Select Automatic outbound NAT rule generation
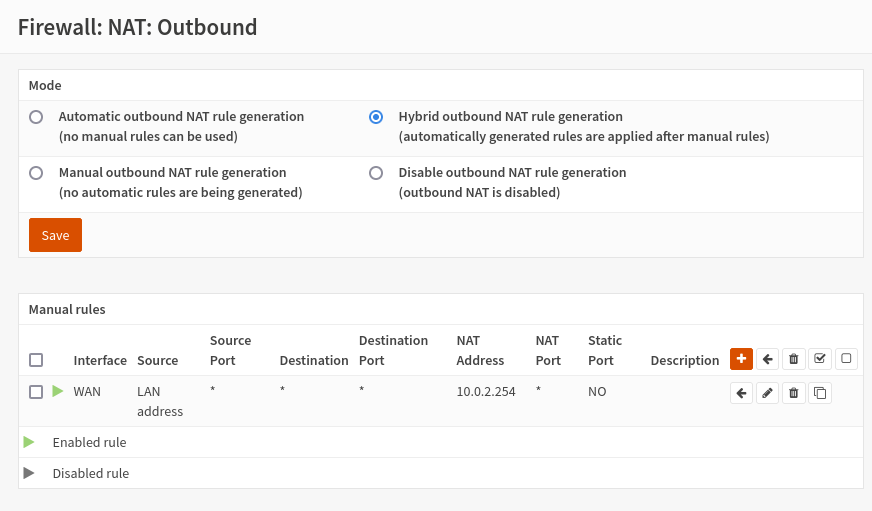Screen dimensions: 872x511 (x=36, y=117)
